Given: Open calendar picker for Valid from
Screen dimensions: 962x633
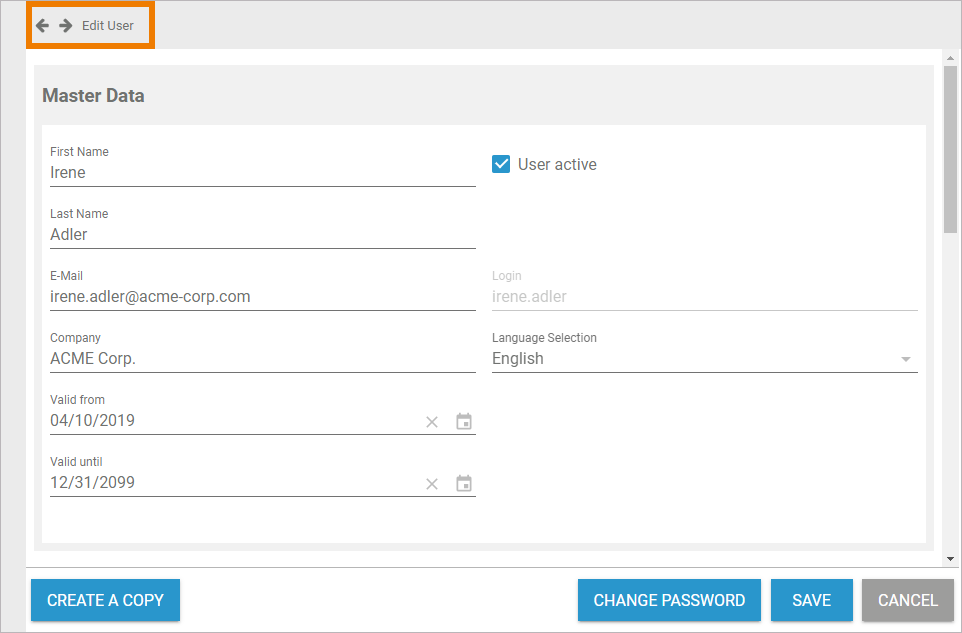Looking at the screenshot, I should 464,422.
